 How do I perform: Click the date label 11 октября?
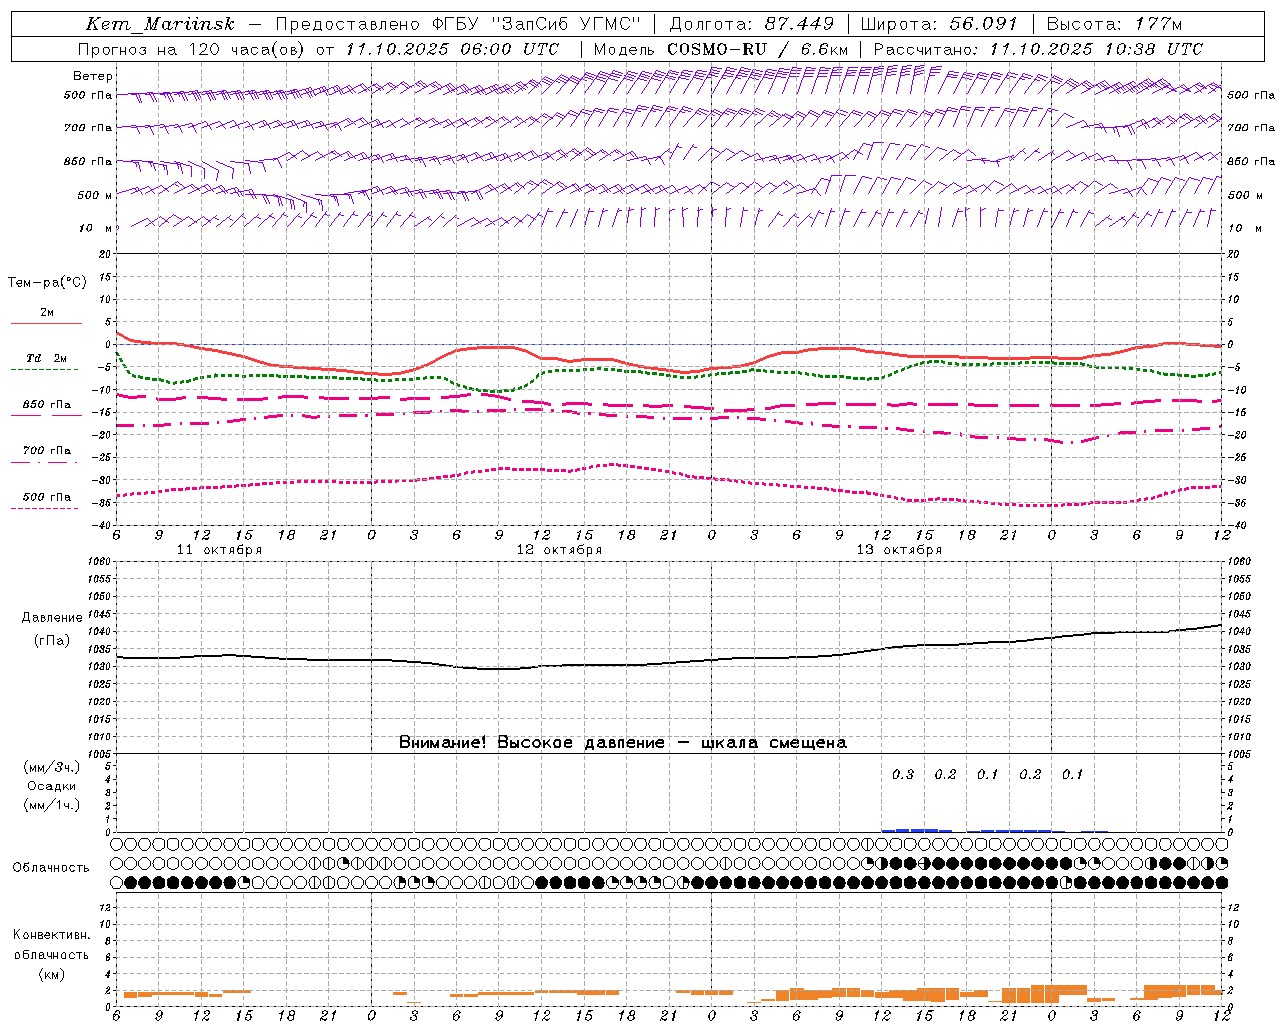click(219, 549)
